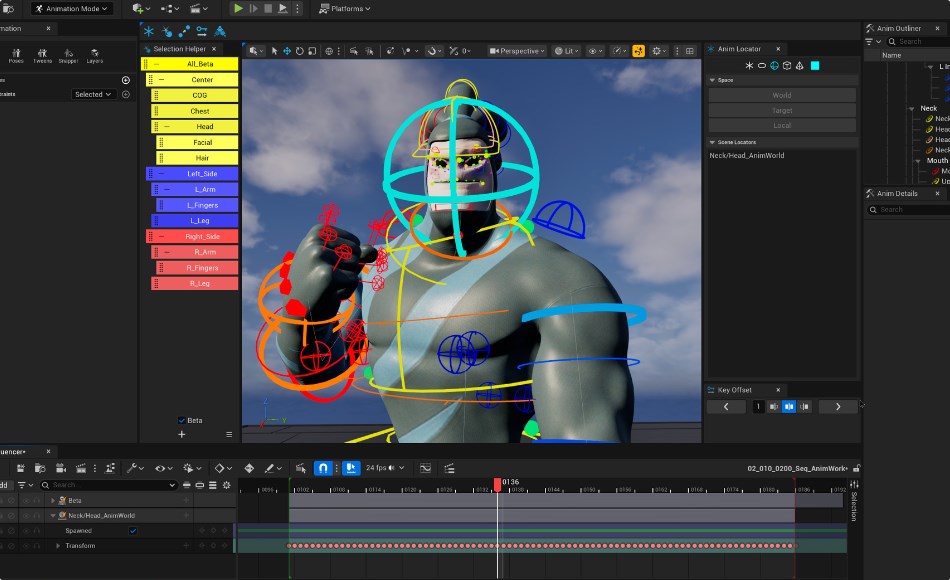Expand the Transform track in Sequencer
Screen dimensions: 950x580
click(x=58, y=546)
